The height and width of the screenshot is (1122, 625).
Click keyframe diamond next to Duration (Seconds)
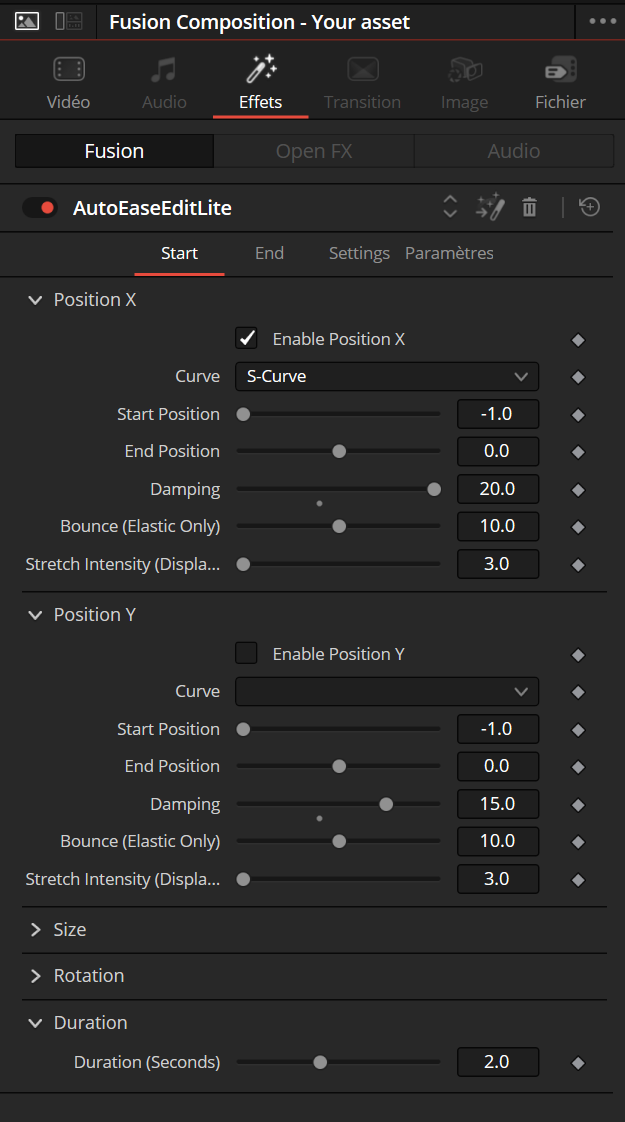pos(578,1063)
